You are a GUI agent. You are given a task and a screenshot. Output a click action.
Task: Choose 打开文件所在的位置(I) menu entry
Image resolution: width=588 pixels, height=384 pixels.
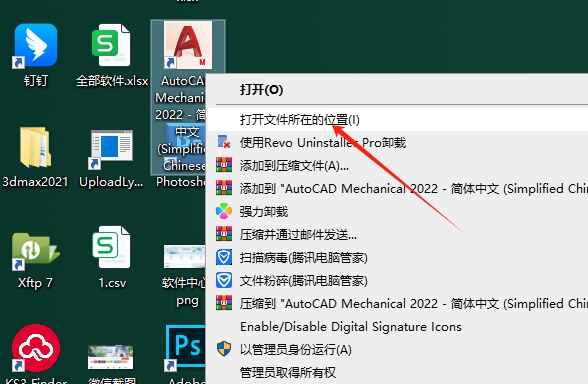pos(398,120)
